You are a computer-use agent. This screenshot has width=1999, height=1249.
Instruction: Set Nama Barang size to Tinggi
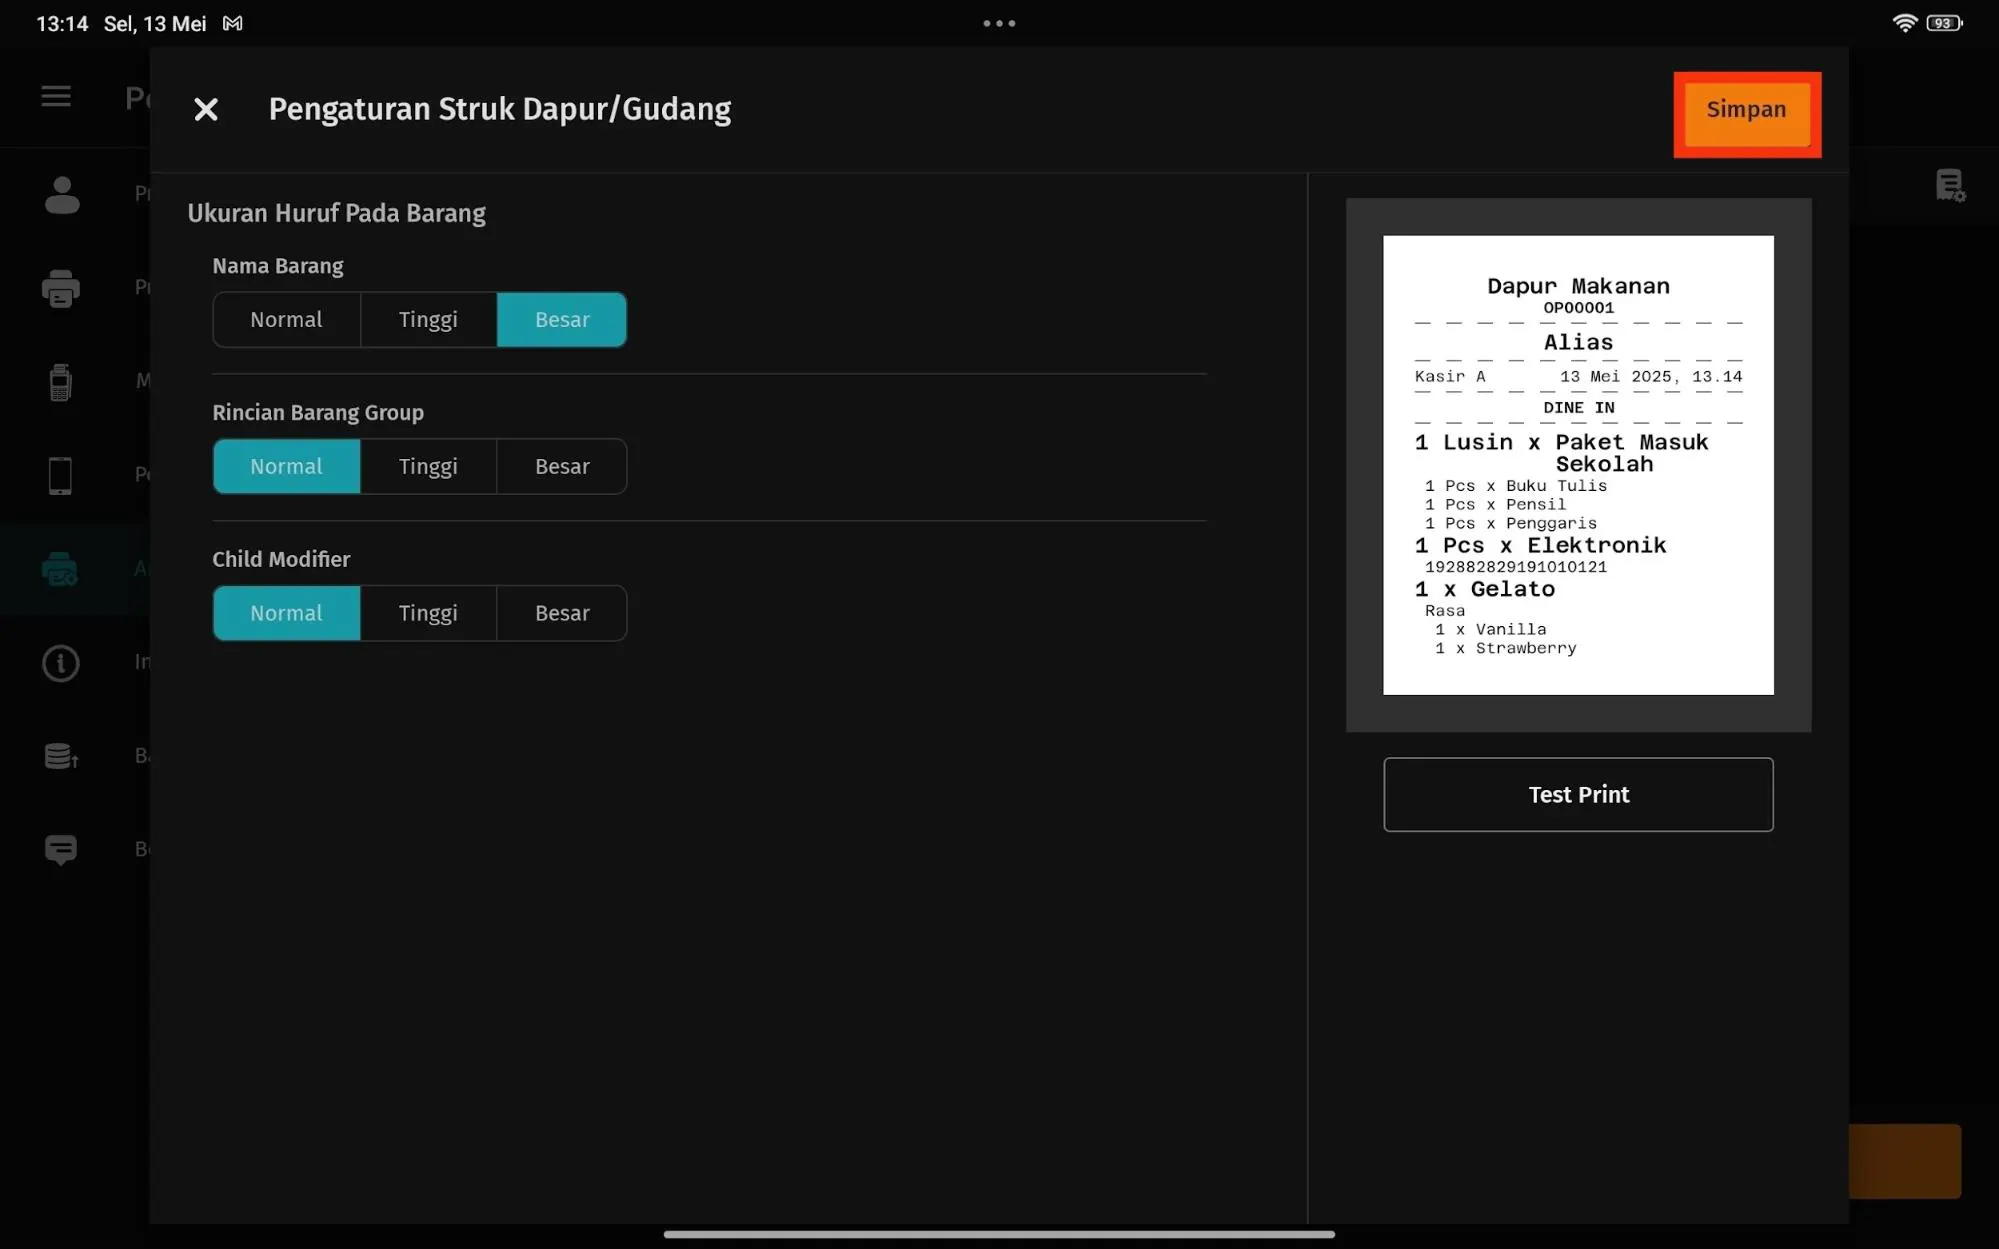428,320
